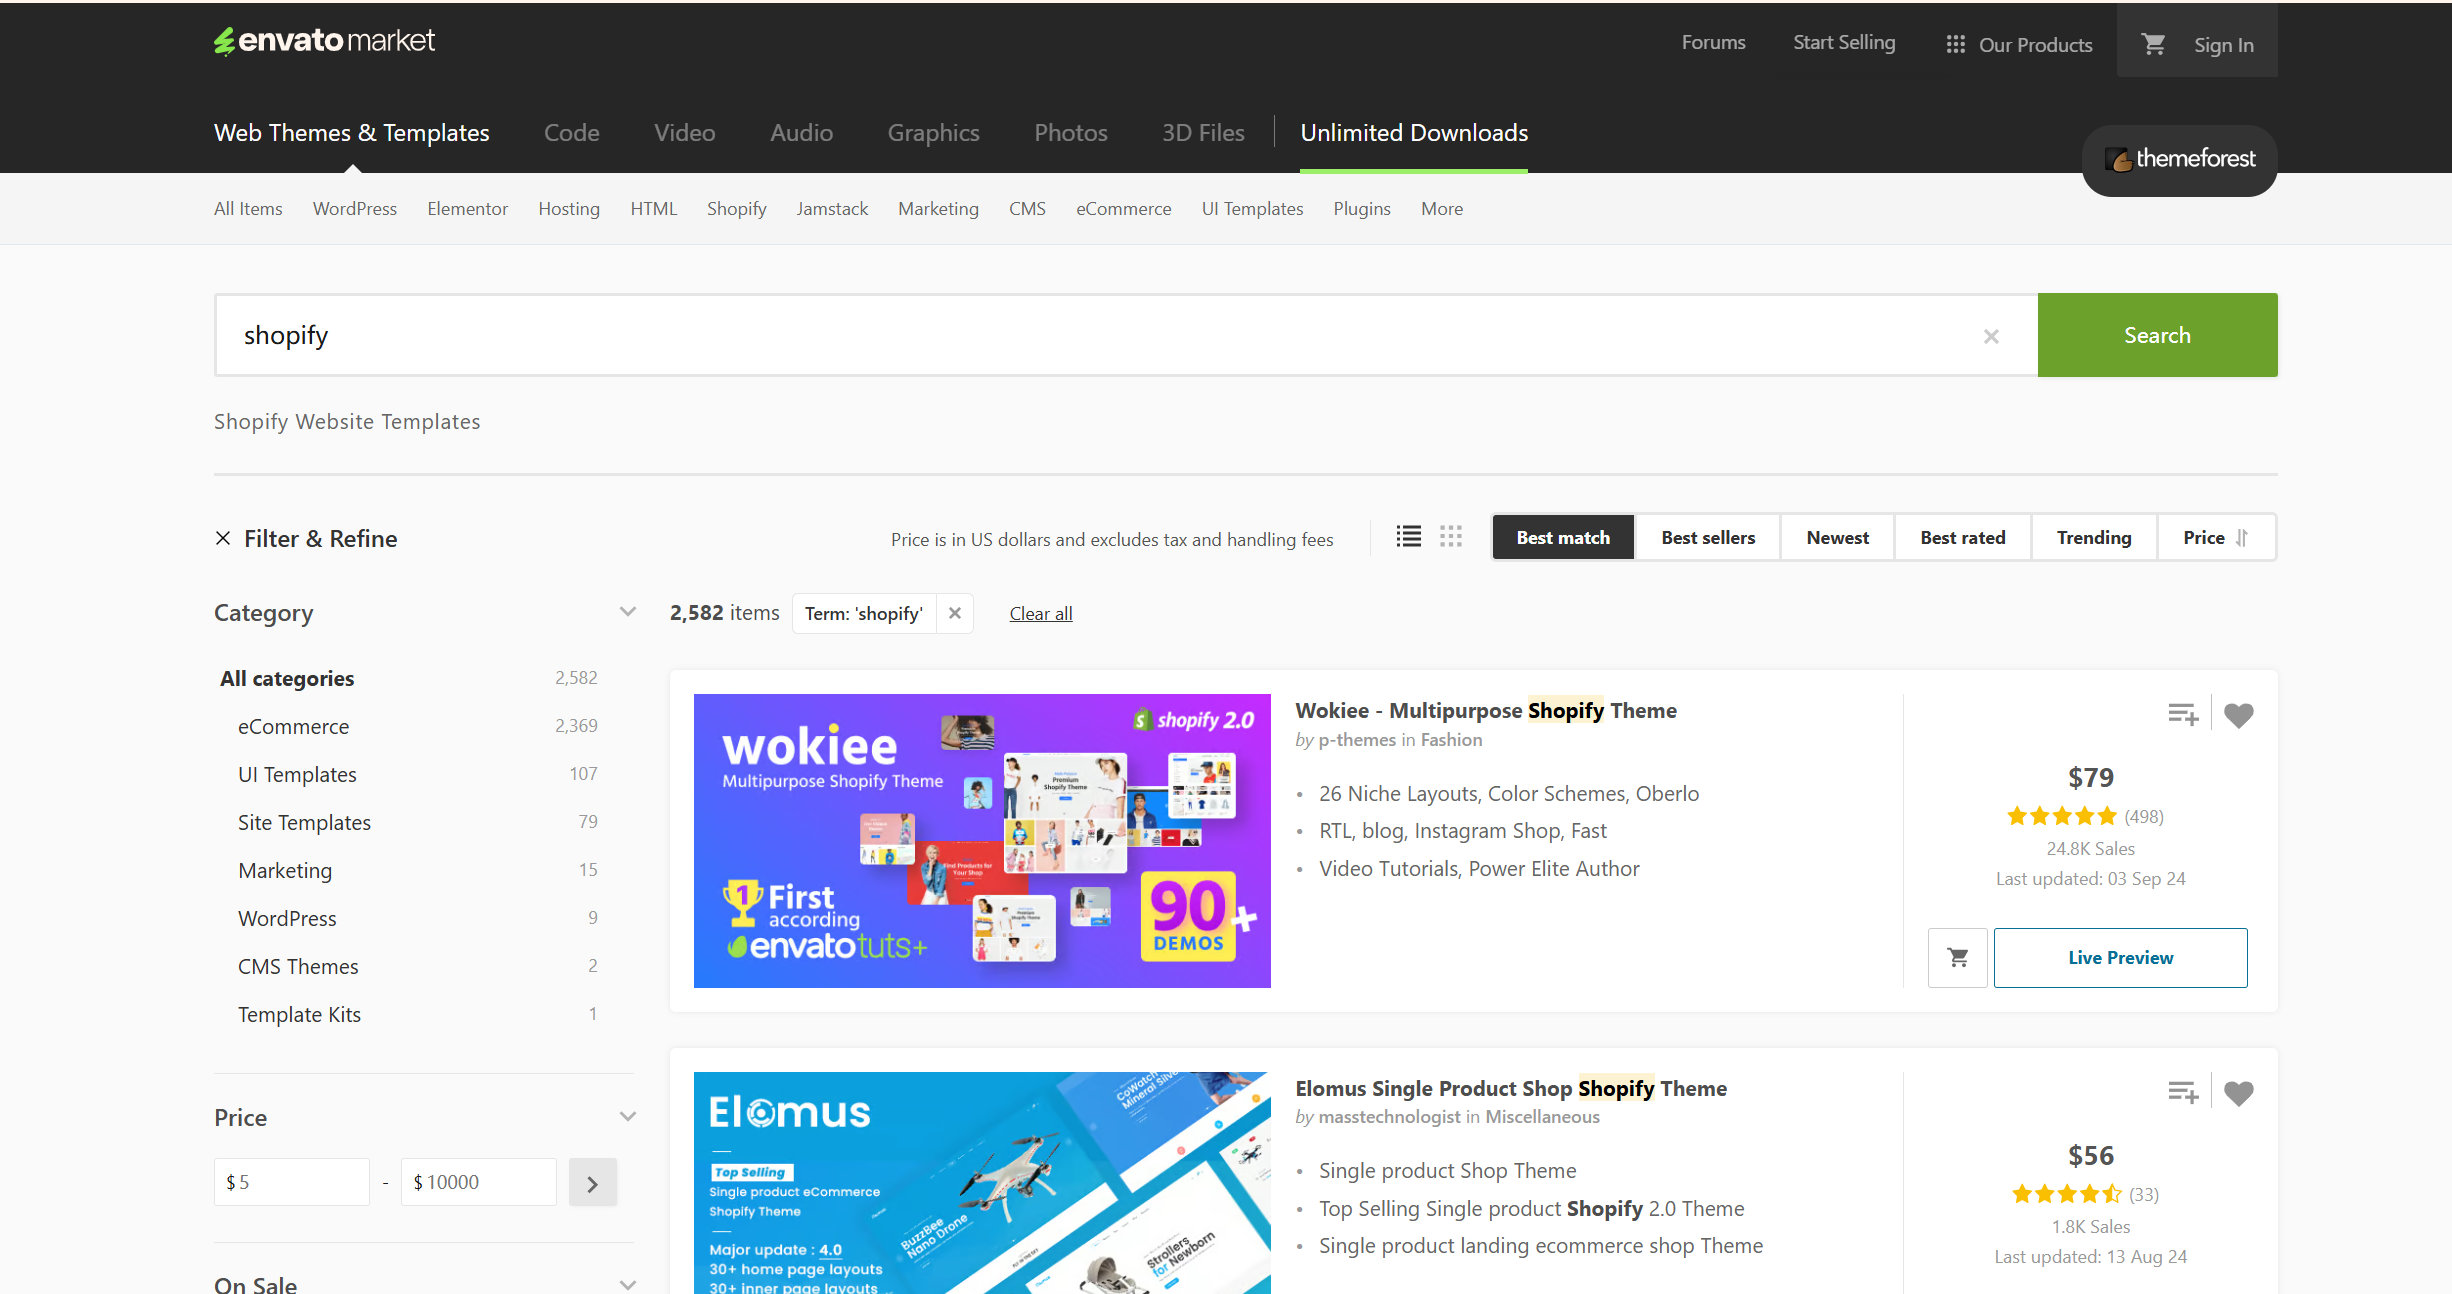The width and height of the screenshot is (2452, 1294).
Task: Collapse the Price filter section
Action: point(627,1117)
